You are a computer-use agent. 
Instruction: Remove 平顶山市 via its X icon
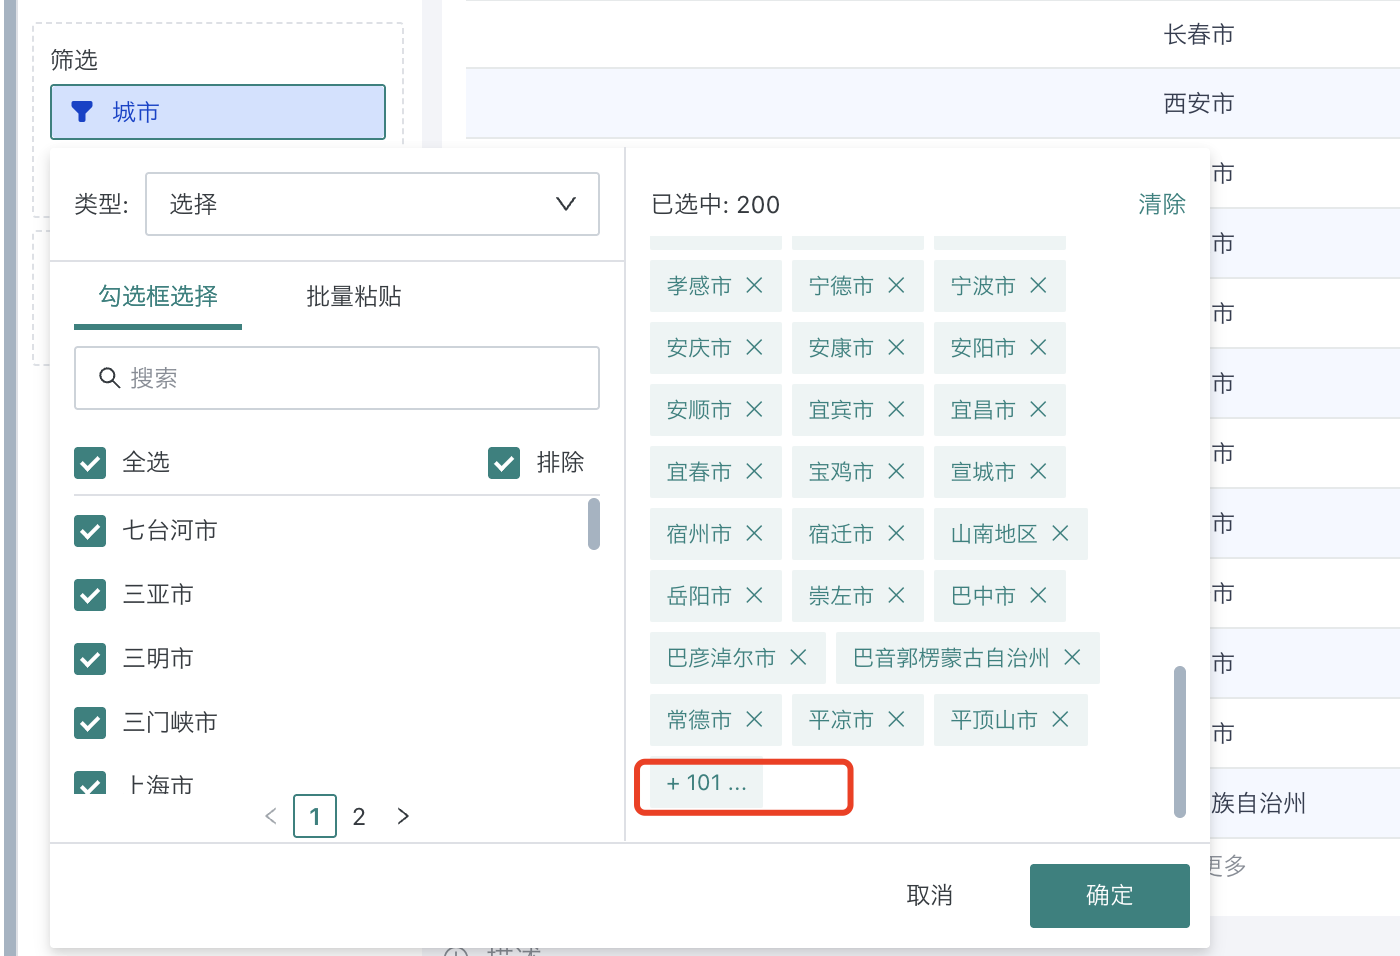point(1060,720)
